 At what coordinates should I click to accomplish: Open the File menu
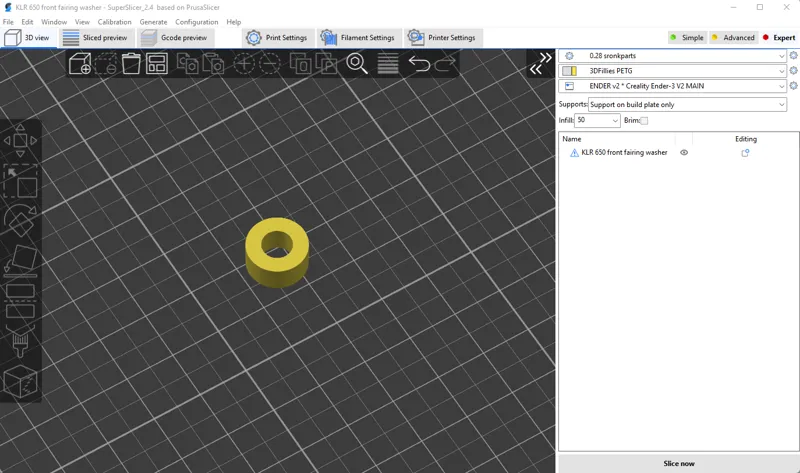[8, 22]
